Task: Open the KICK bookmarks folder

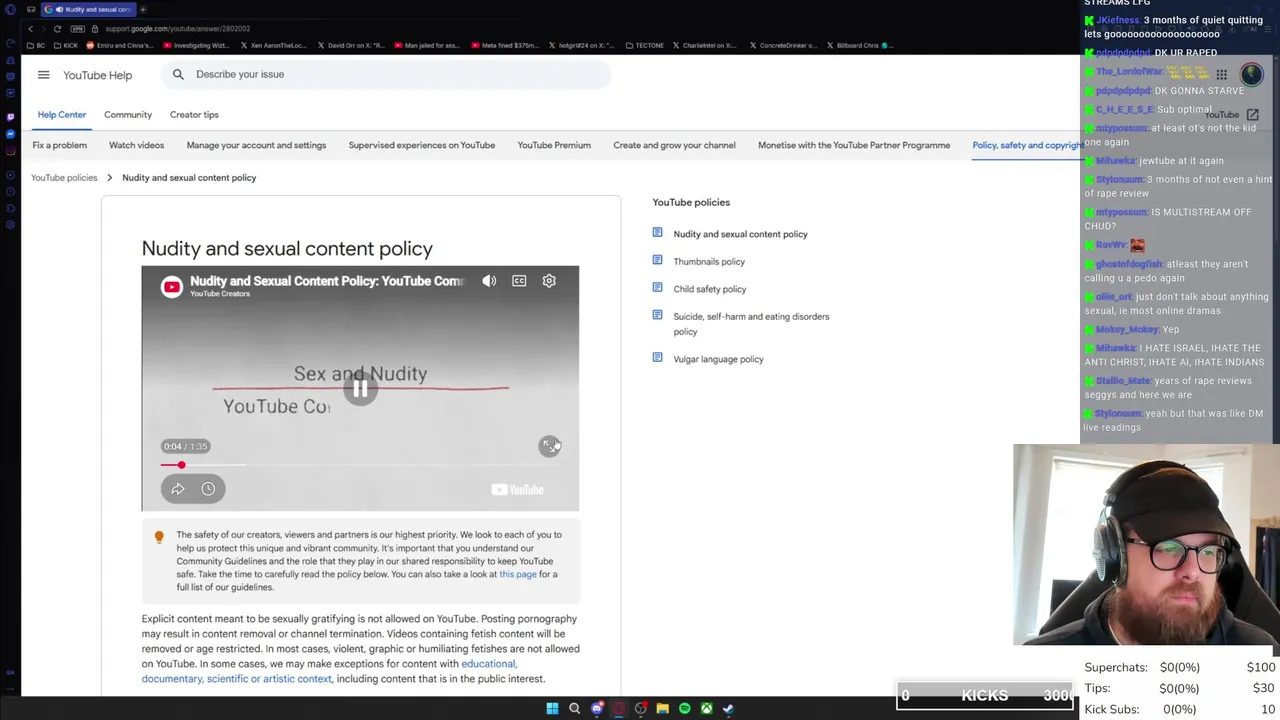Action: pyautogui.click(x=66, y=45)
